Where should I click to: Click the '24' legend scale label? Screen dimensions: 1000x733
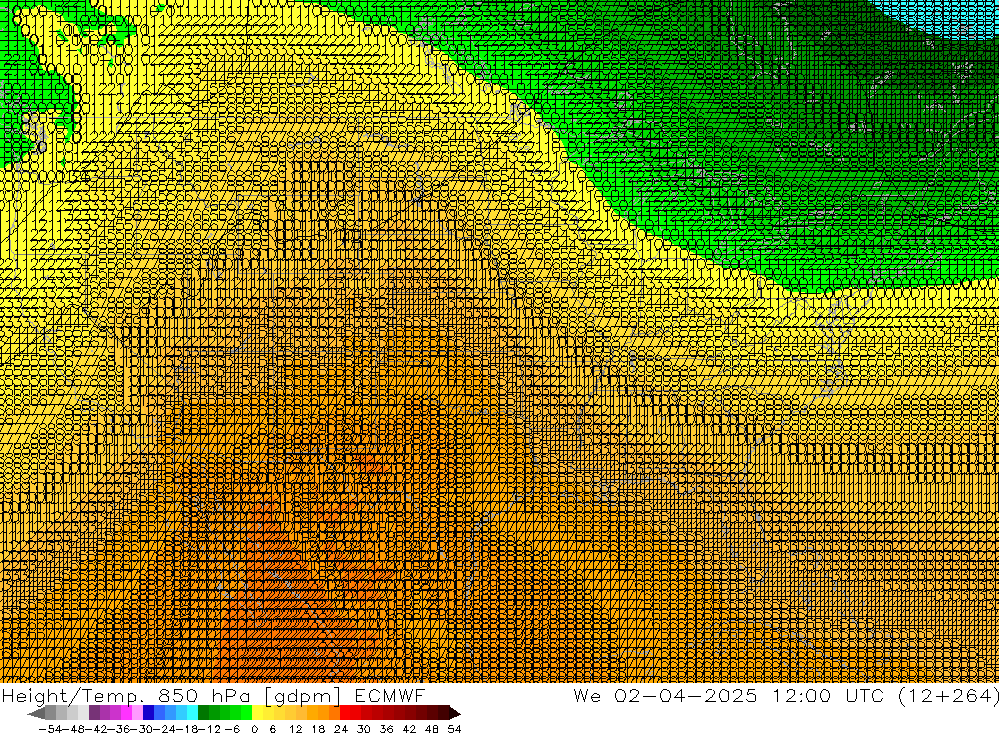[341, 729]
